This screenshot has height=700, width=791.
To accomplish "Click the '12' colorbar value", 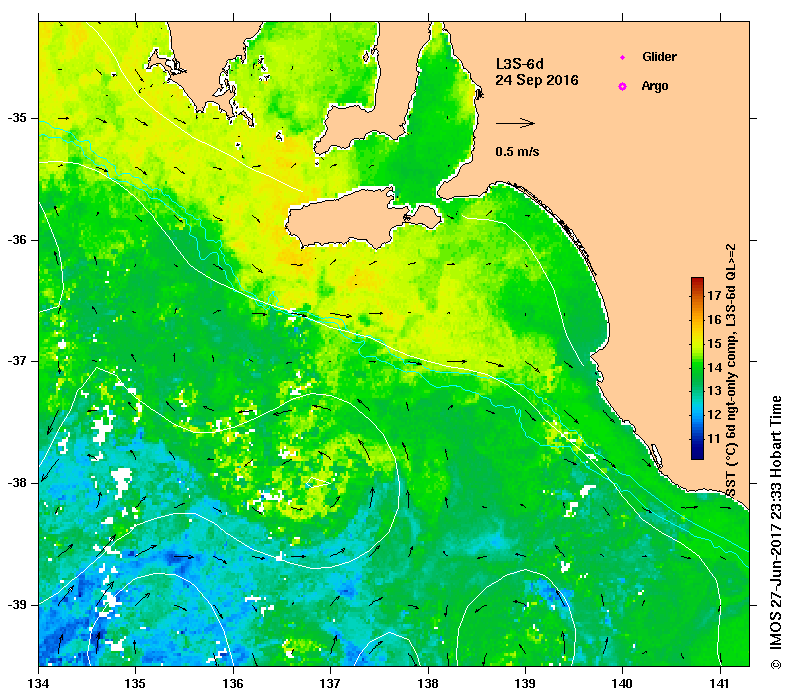I will pyautogui.click(x=714, y=415).
